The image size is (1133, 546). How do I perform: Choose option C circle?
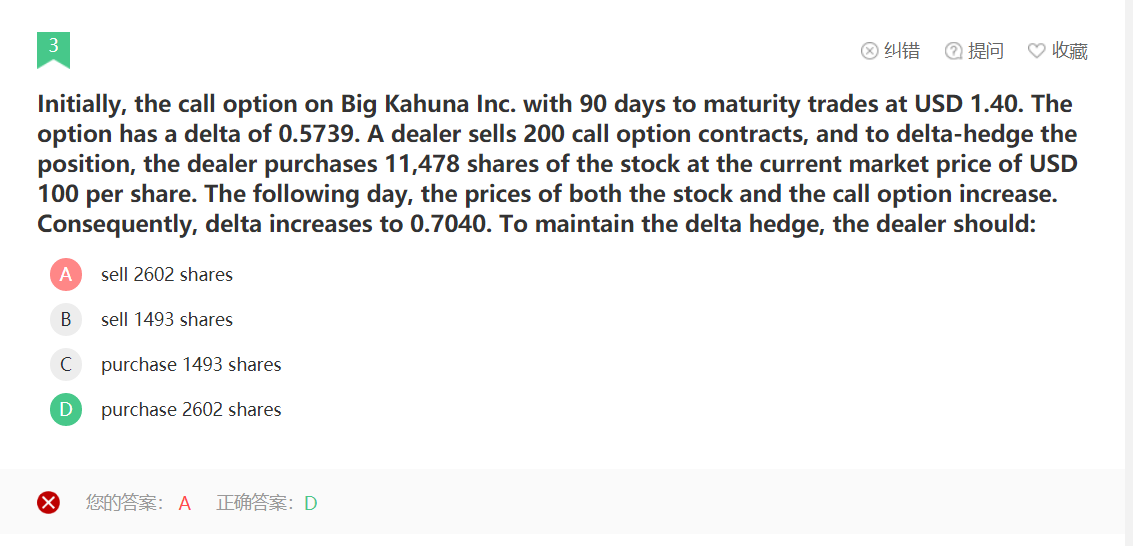point(66,364)
